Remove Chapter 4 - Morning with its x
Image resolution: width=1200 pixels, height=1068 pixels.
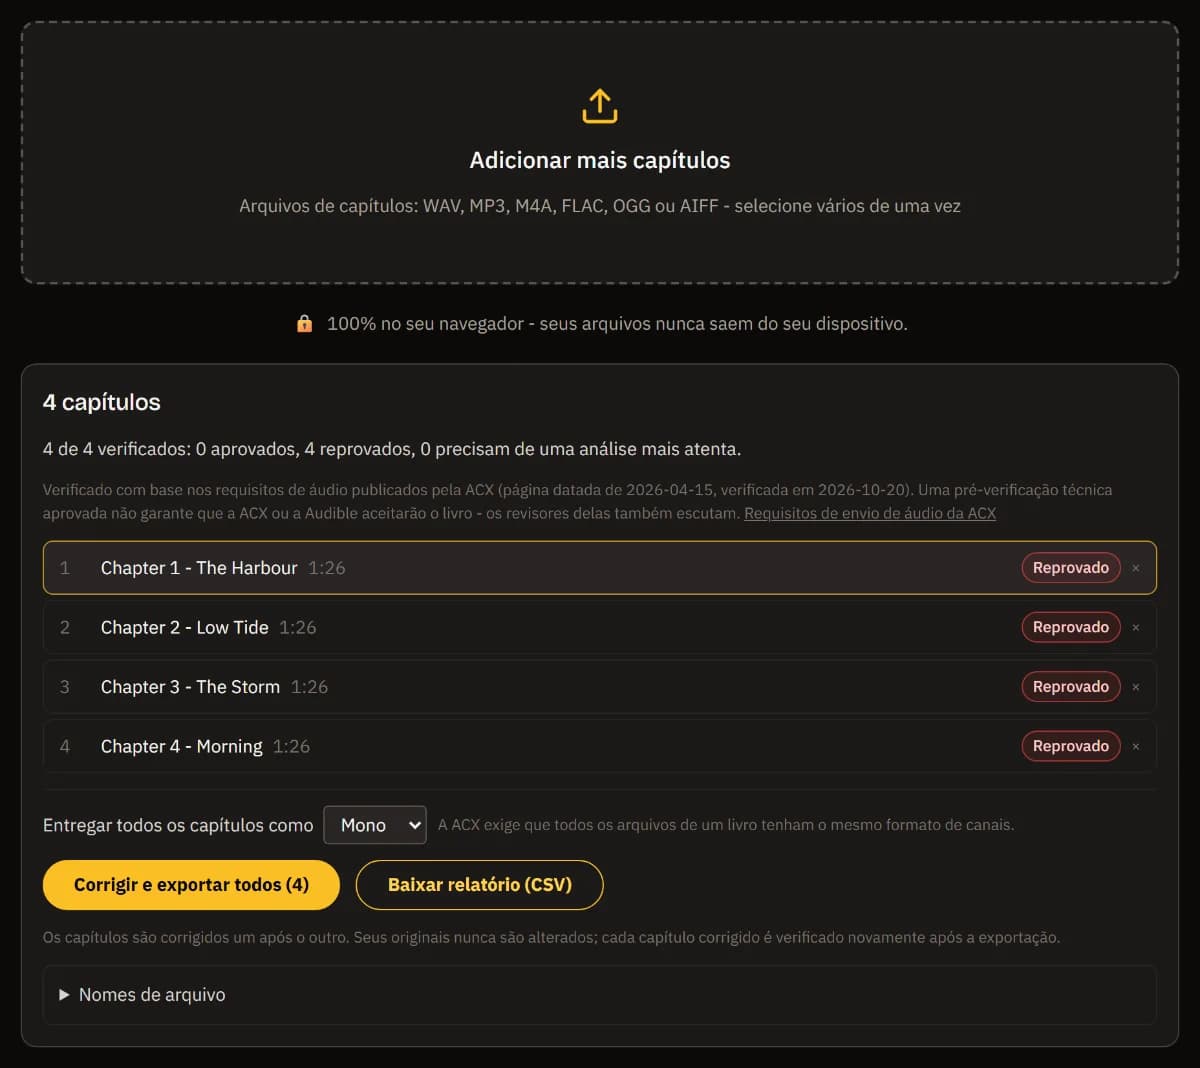1136,747
